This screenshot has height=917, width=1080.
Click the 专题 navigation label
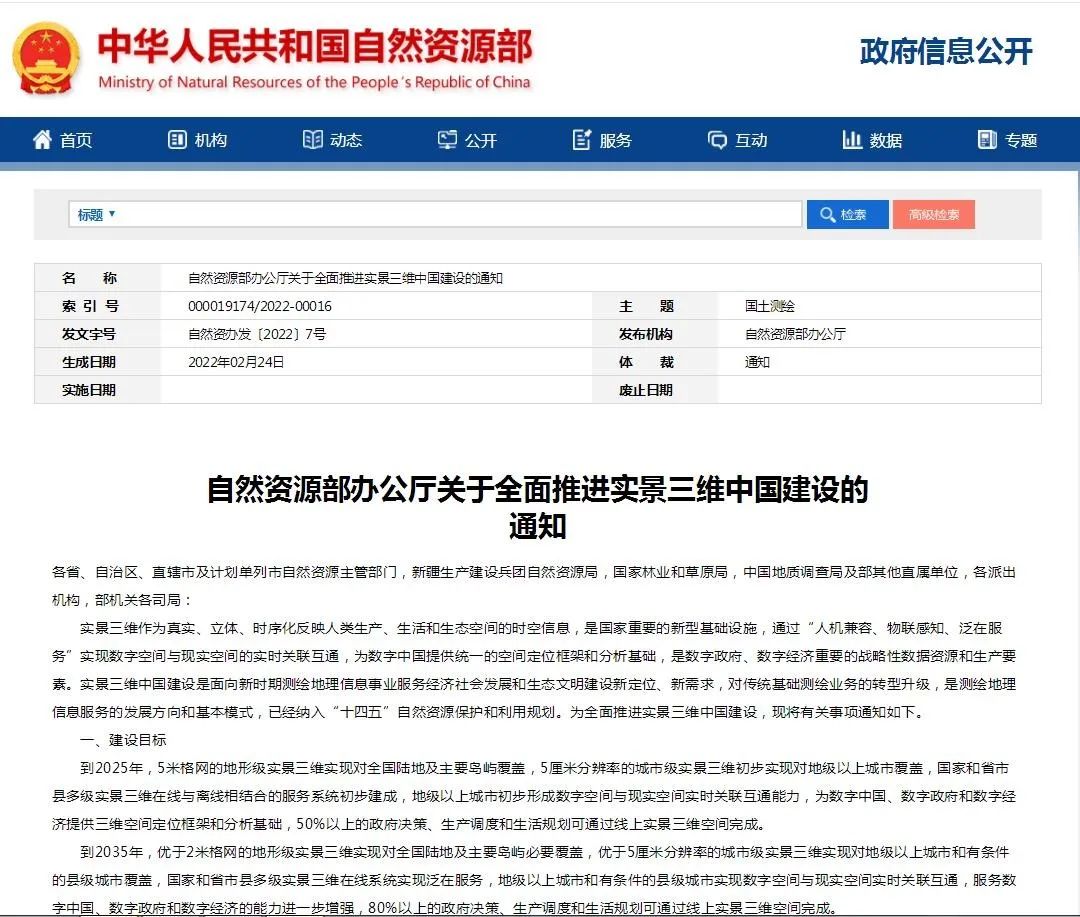point(1021,141)
